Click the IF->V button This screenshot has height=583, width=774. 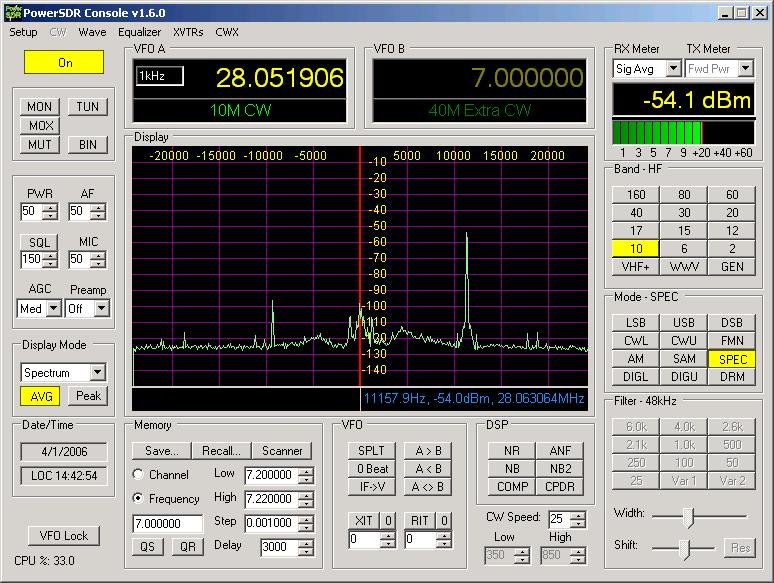(x=371, y=487)
